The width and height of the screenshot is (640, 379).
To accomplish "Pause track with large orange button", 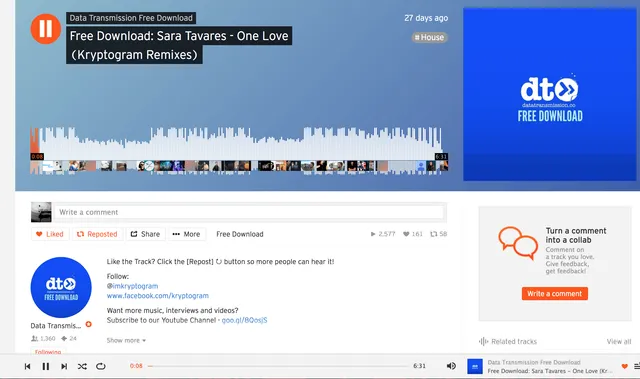I will 46,29.
